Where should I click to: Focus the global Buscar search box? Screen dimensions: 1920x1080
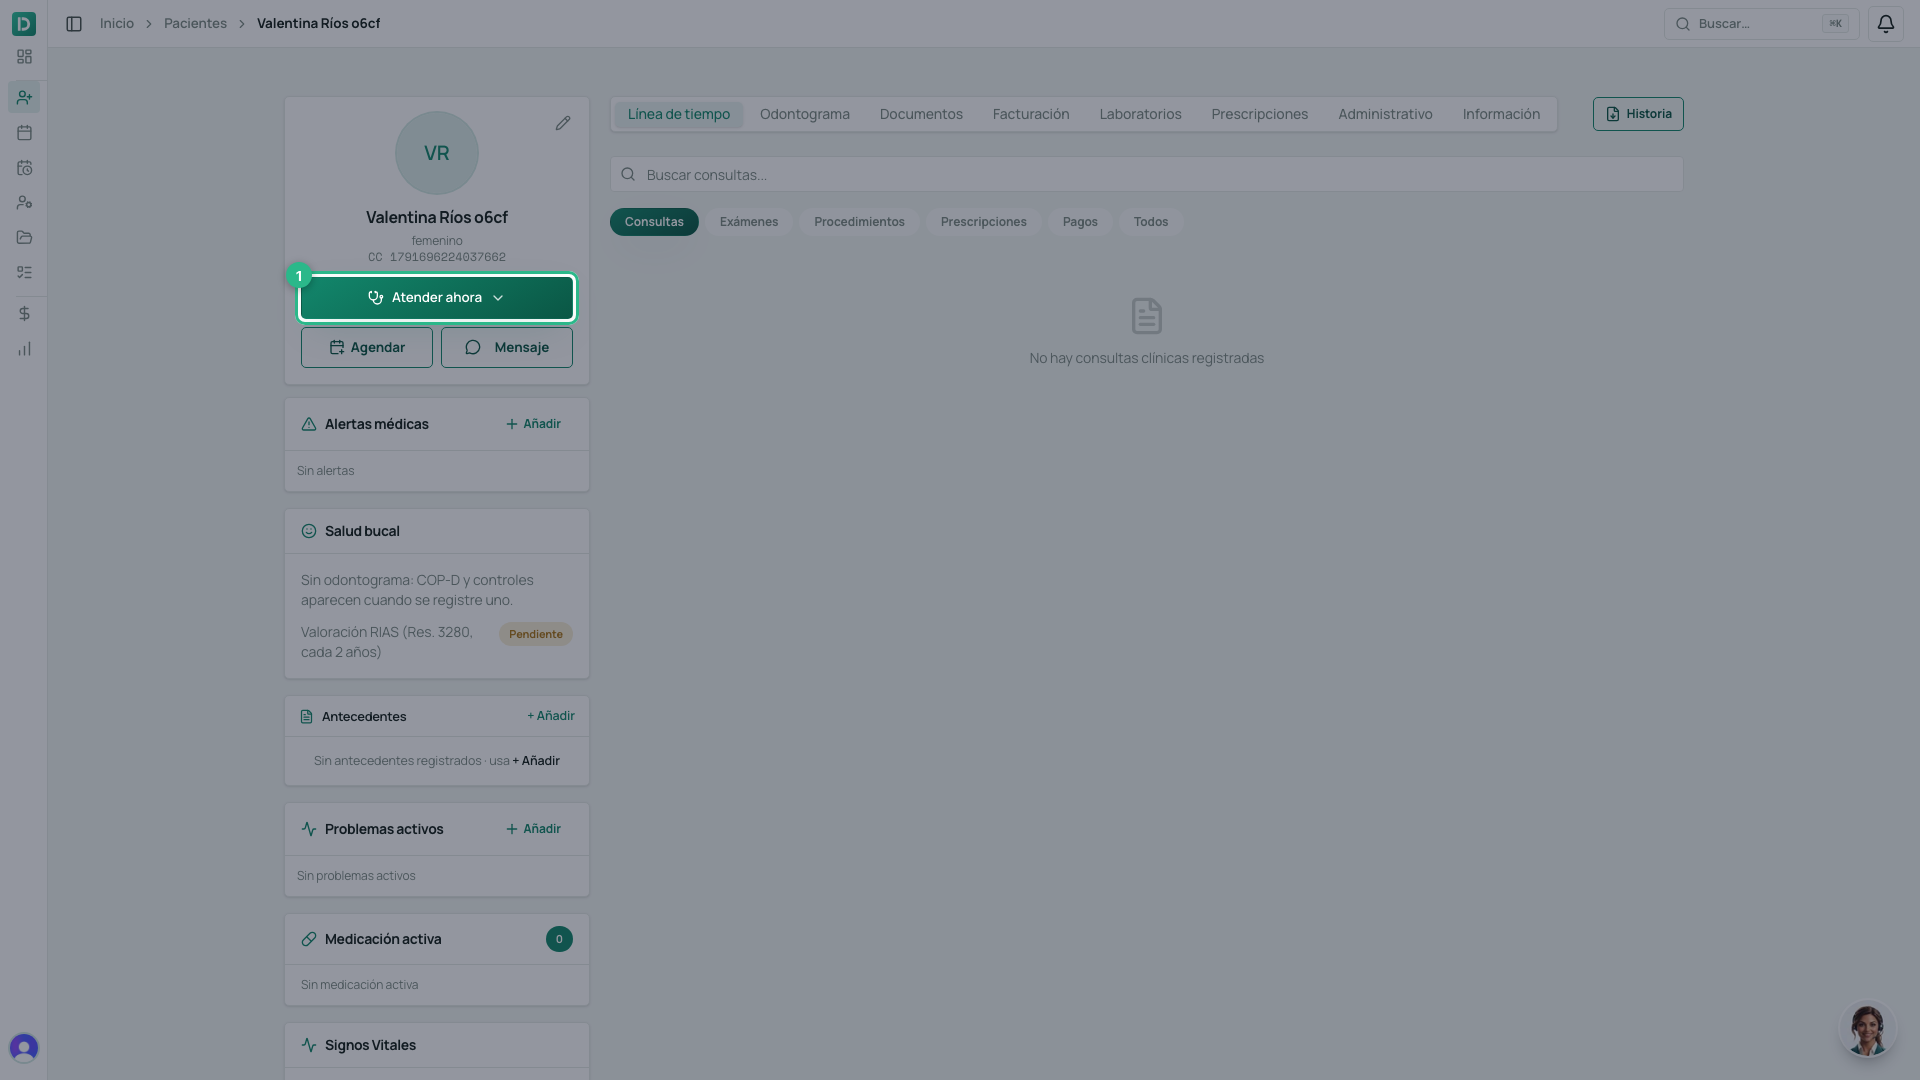[1761, 23]
